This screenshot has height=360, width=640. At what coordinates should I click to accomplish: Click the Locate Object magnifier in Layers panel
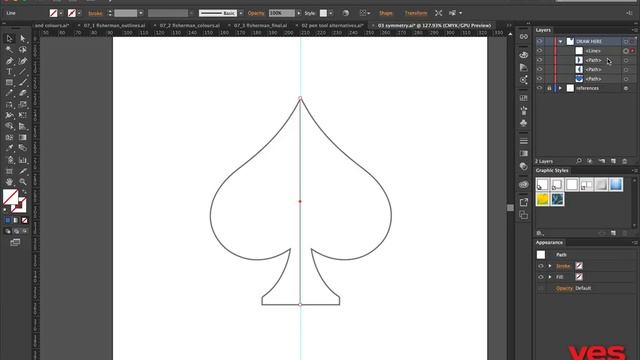[x=579, y=161]
